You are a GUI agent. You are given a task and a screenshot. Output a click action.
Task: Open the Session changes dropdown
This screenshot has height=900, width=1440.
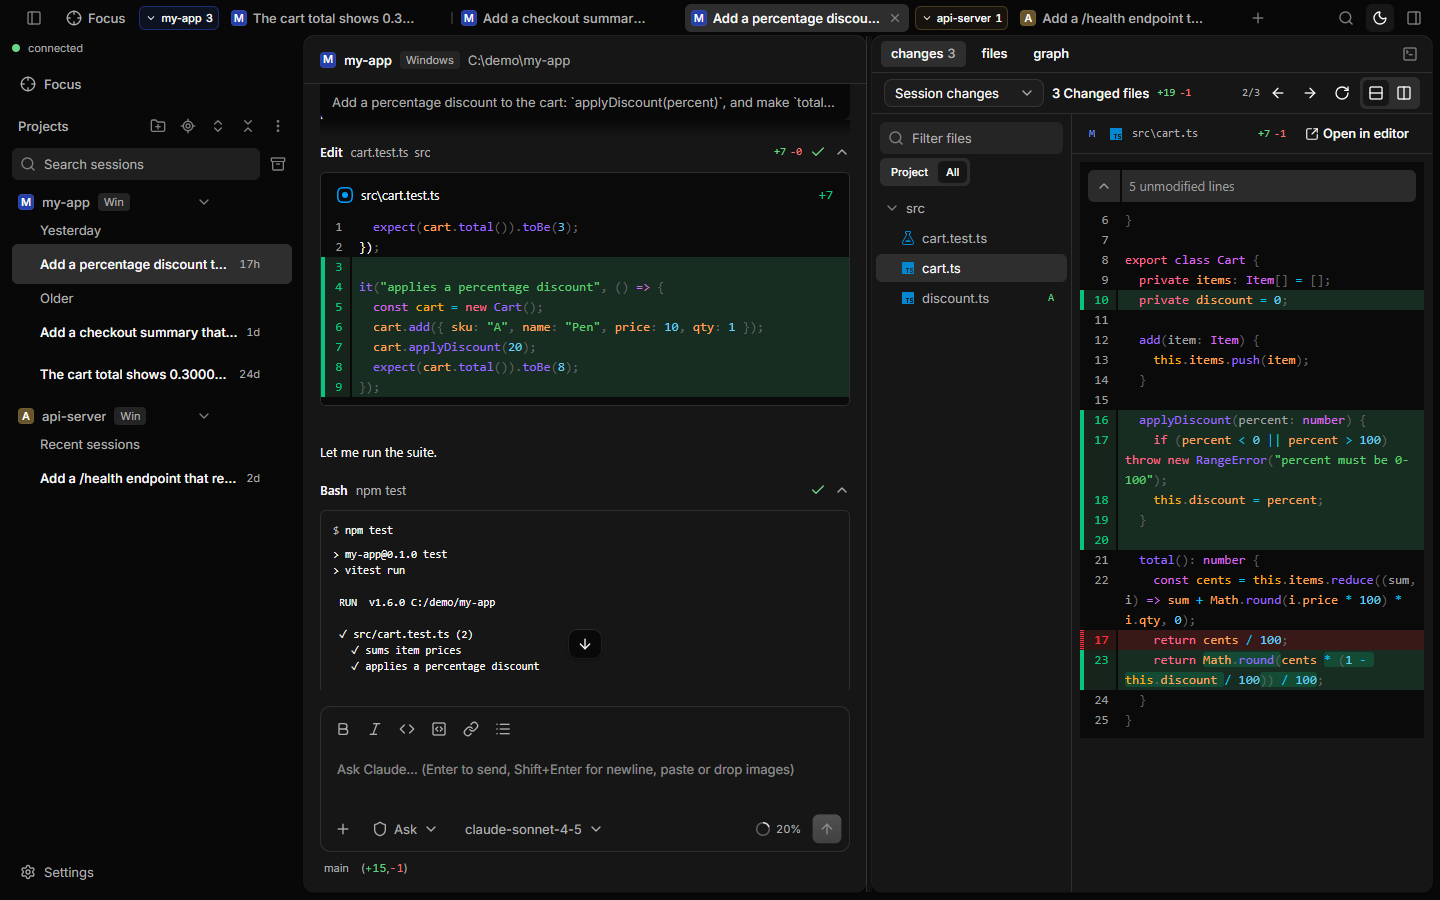[x=964, y=93]
